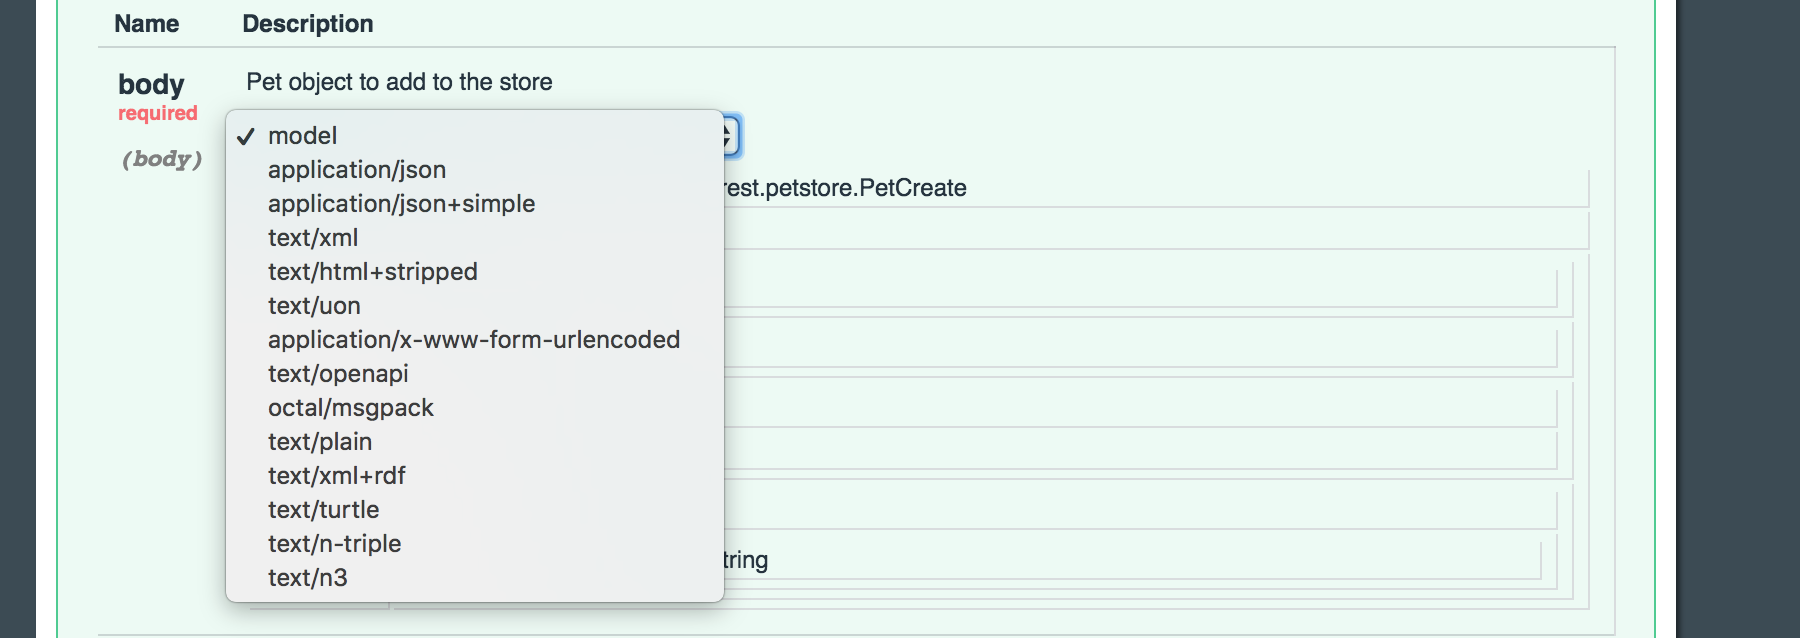The width and height of the screenshot is (1800, 638).
Task: Choose the text/n3 option
Action: tap(308, 578)
